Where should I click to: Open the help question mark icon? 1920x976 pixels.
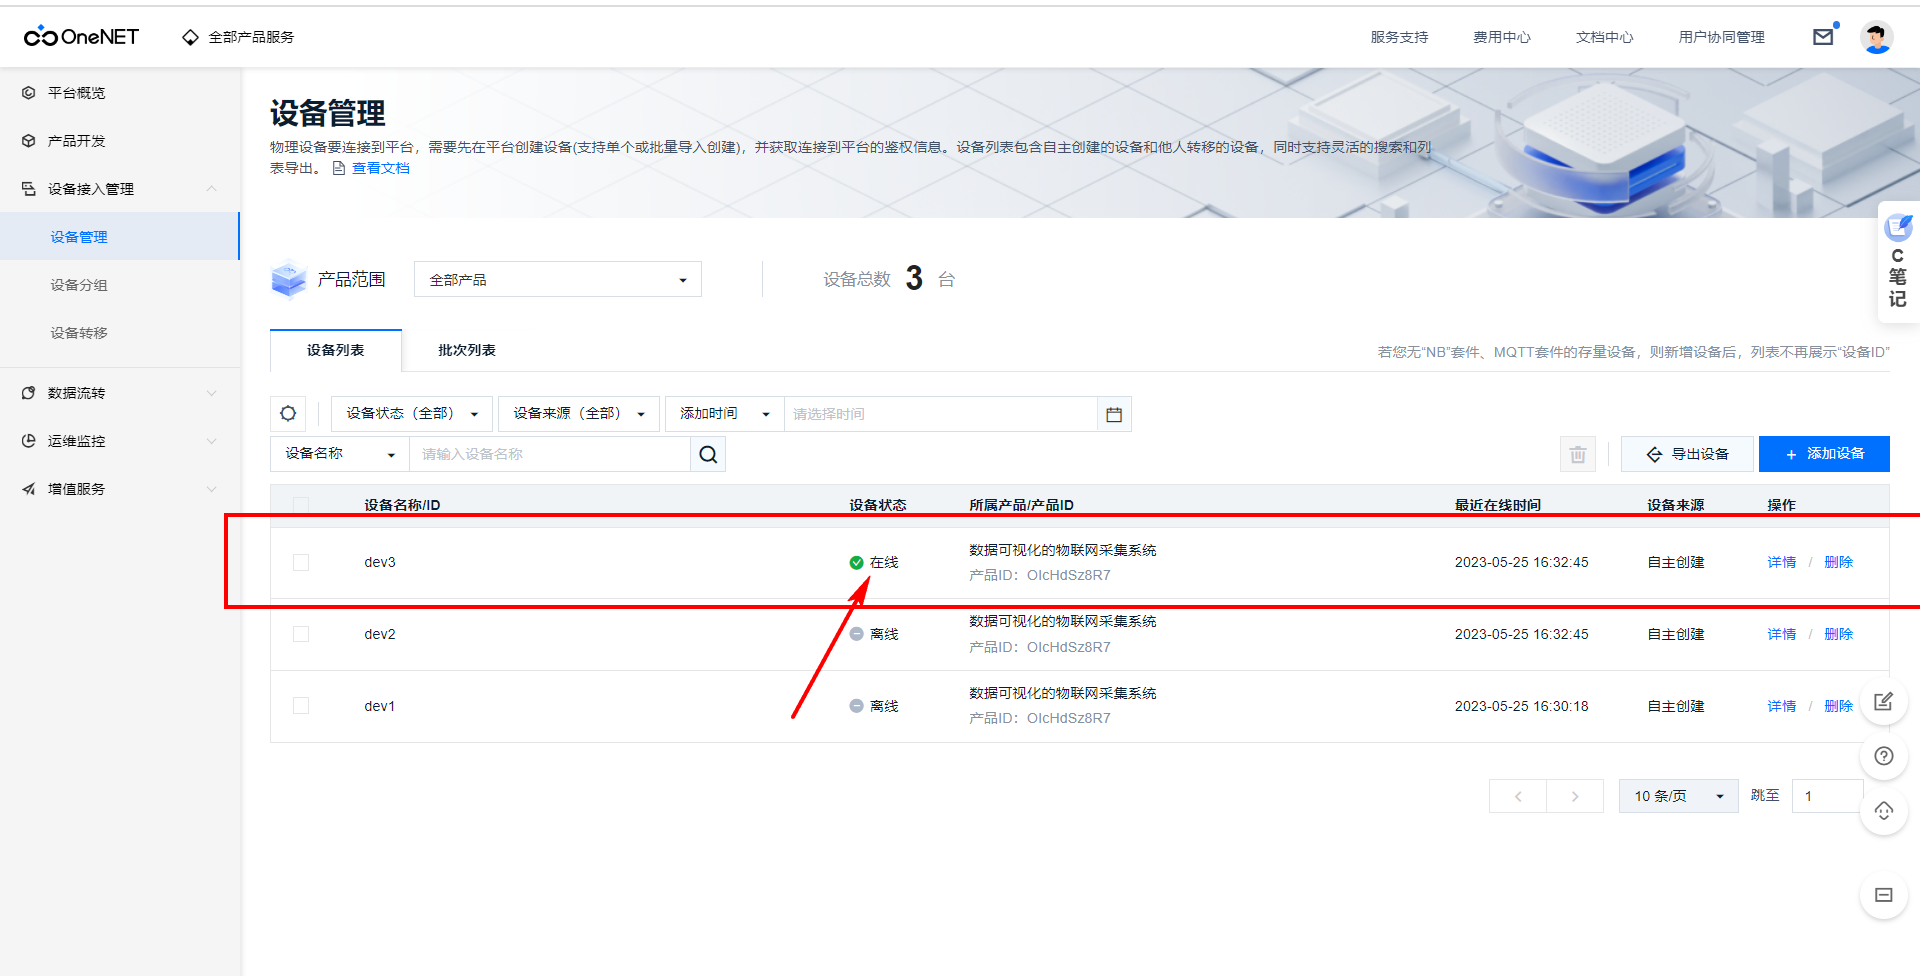pos(1884,756)
